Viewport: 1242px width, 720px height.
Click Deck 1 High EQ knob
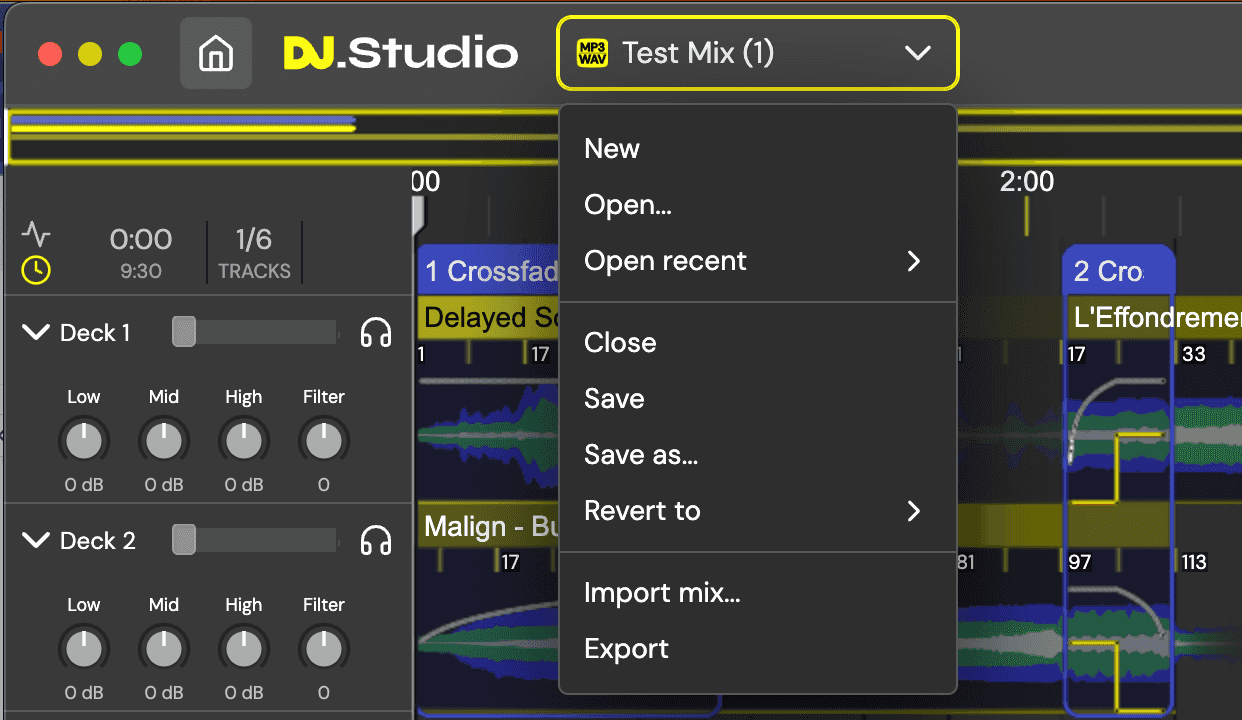(244, 440)
